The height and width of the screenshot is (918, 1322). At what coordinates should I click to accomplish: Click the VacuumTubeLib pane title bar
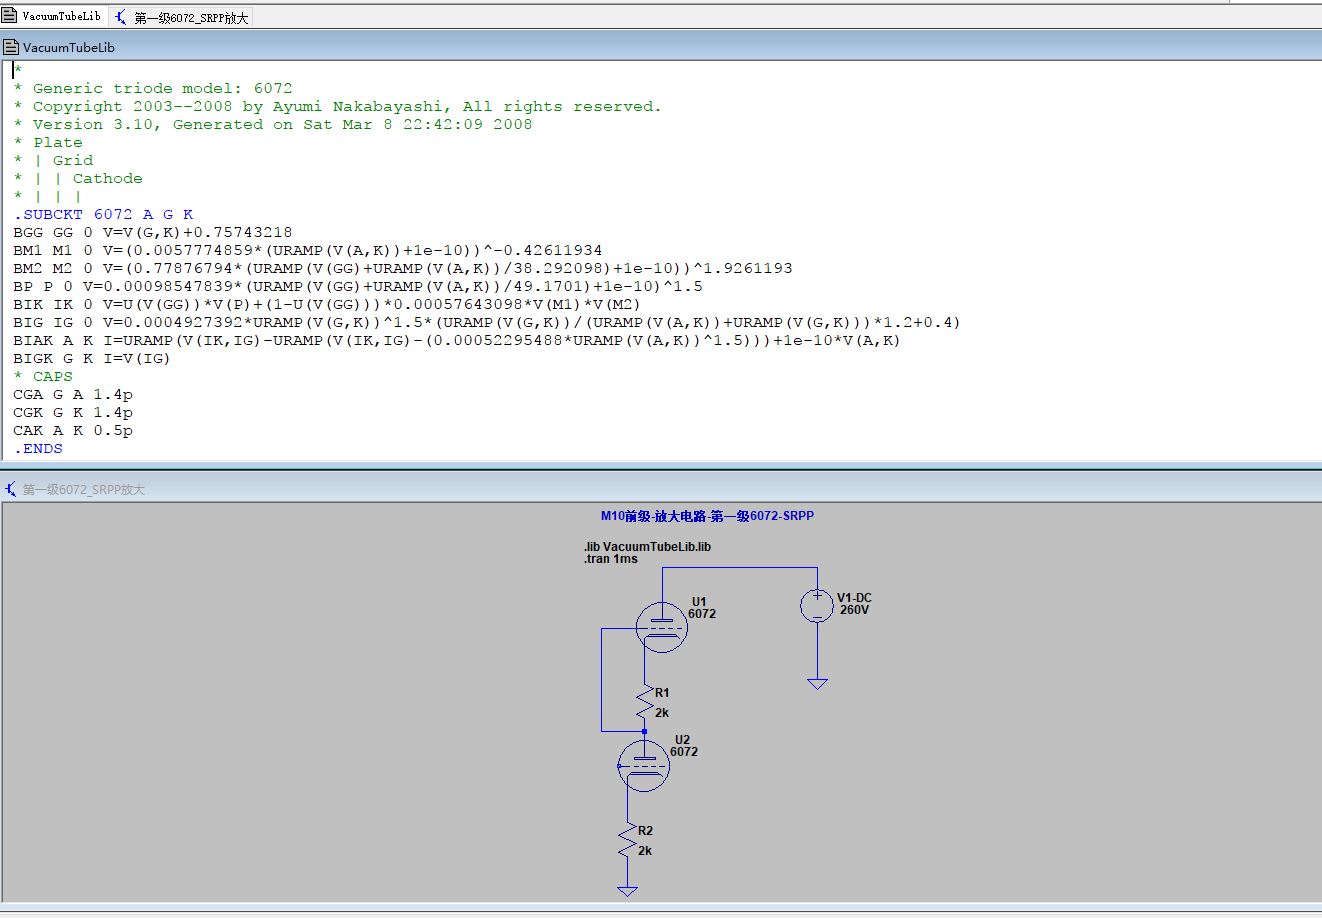click(661, 47)
